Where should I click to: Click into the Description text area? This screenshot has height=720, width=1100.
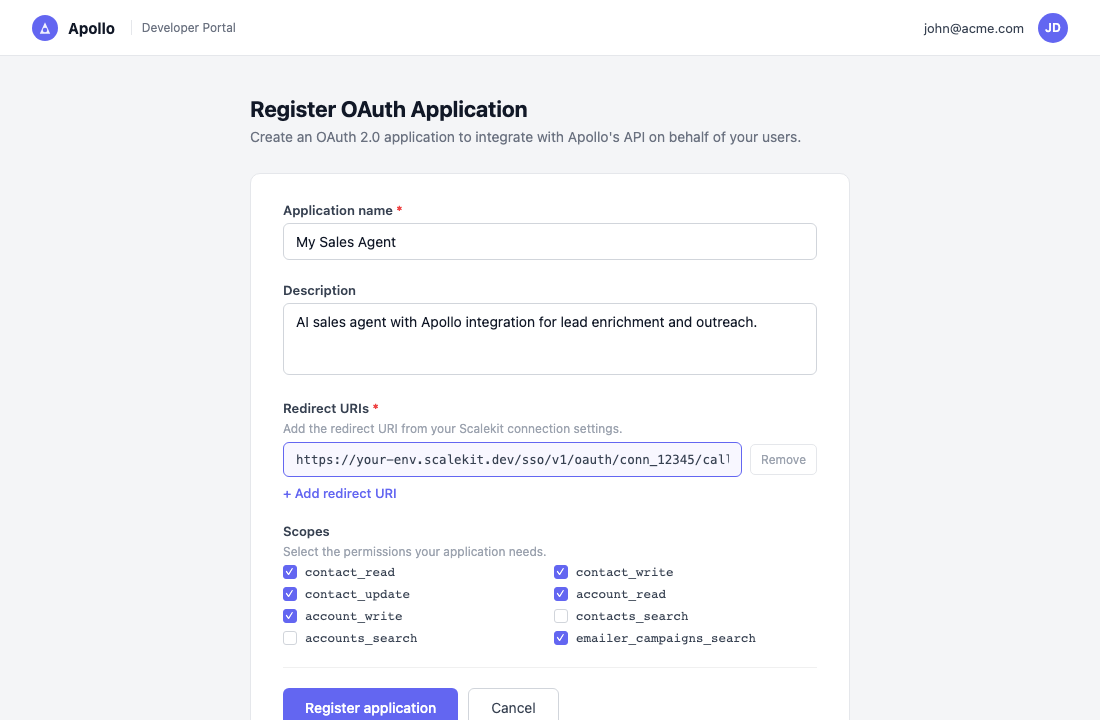click(x=549, y=339)
